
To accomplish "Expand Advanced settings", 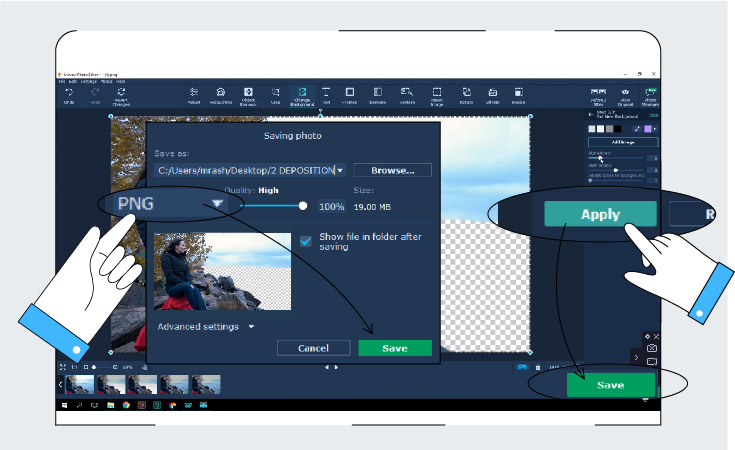I will 205,327.
